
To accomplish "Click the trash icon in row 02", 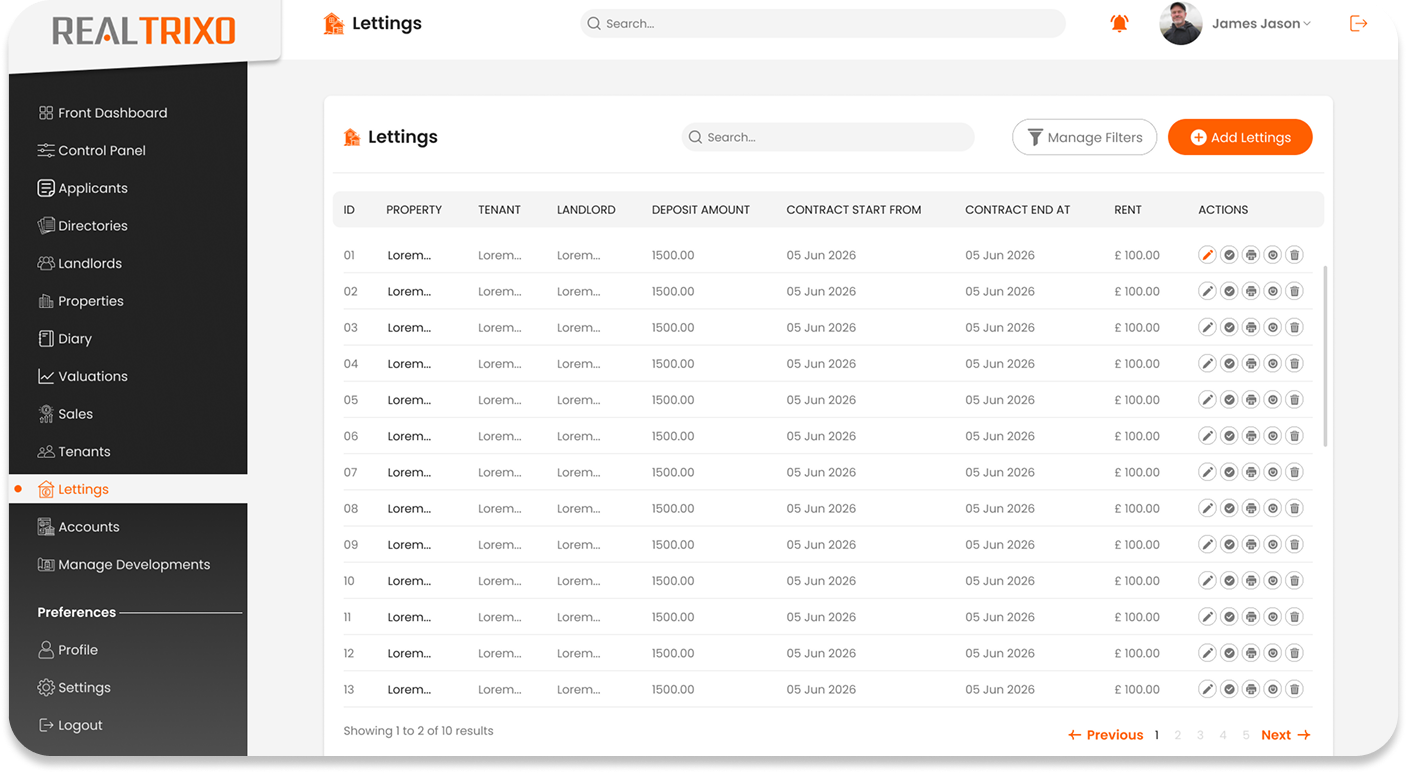I will (1294, 291).
